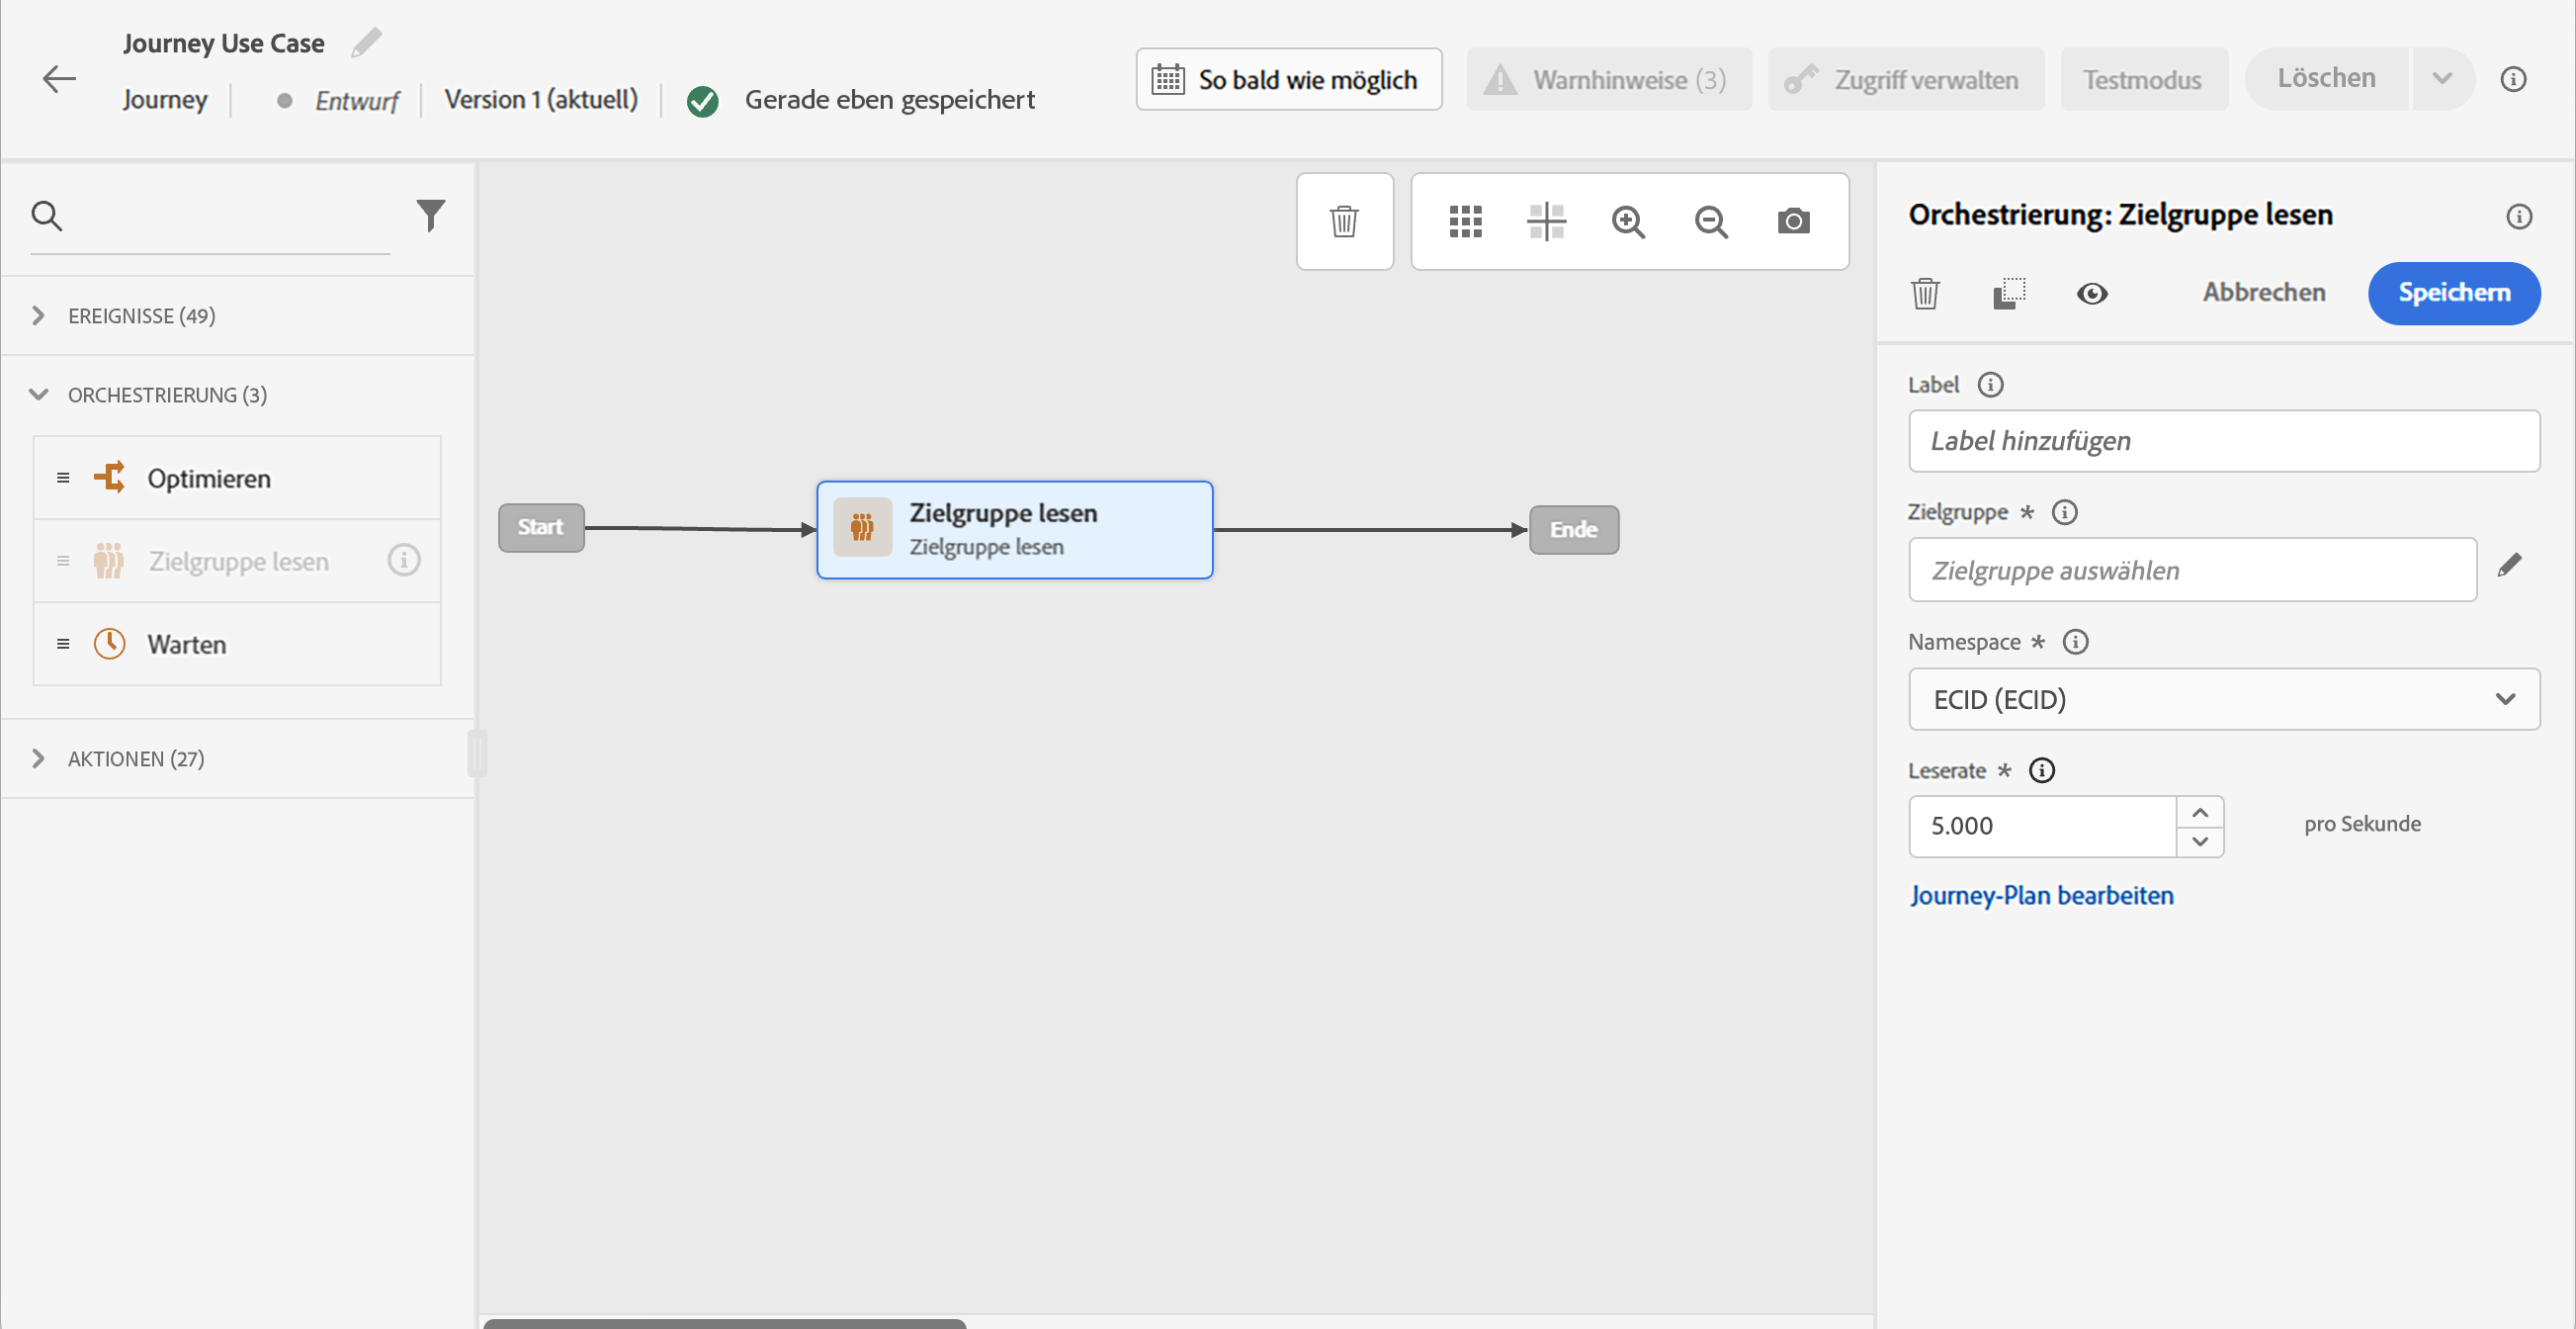Rename journey using title pencil icon
The width and height of the screenshot is (2576, 1329).
[366, 43]
